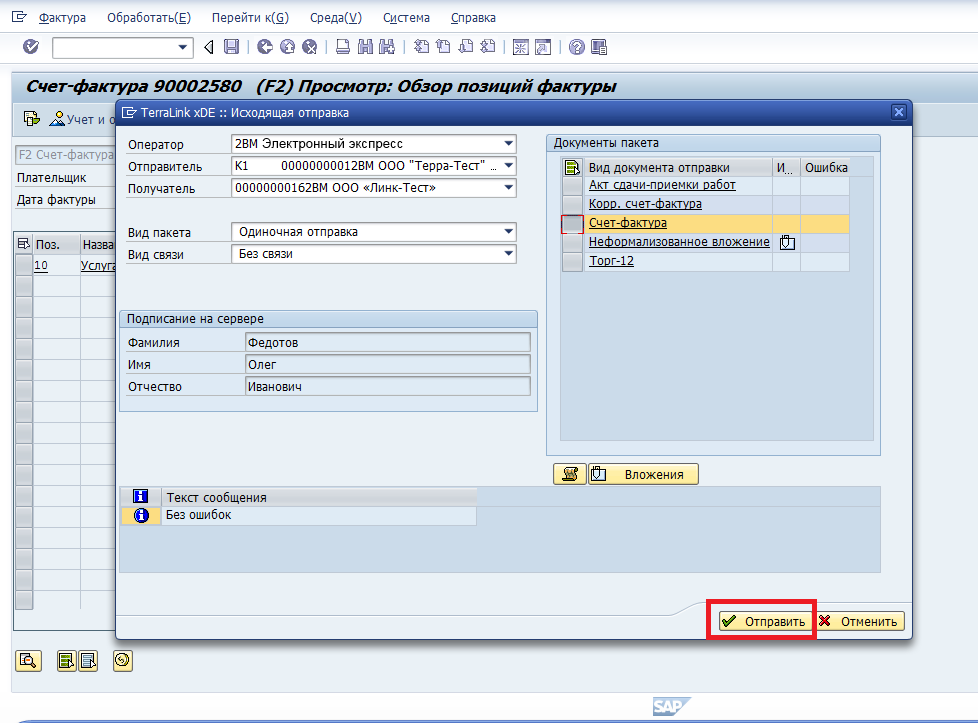Close the TerraLink xDE dialog

click(x=898, y=112)
